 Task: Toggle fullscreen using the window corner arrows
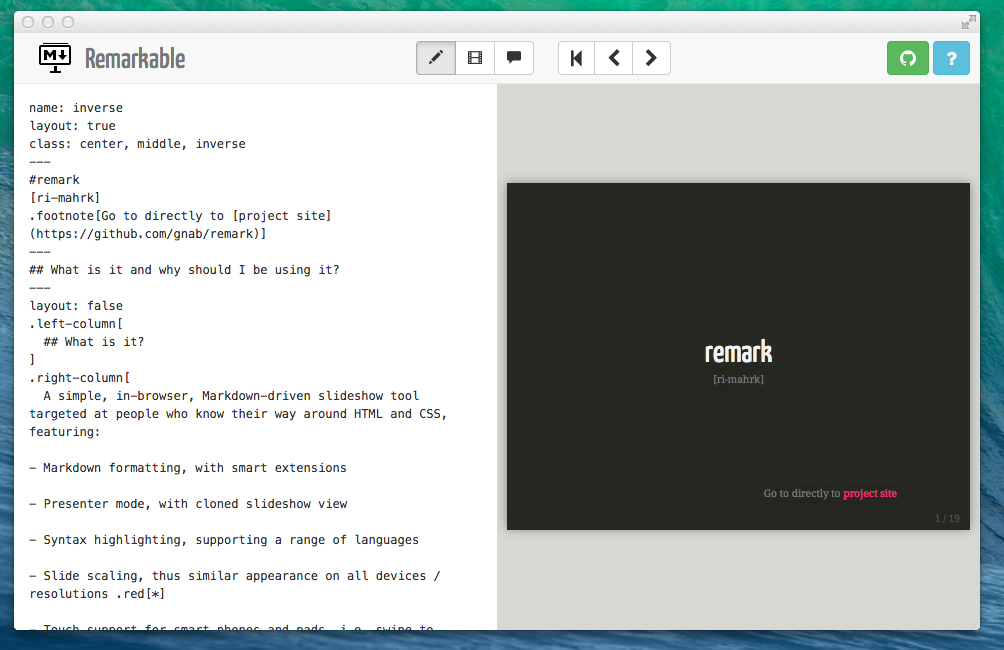click(969, 22)
